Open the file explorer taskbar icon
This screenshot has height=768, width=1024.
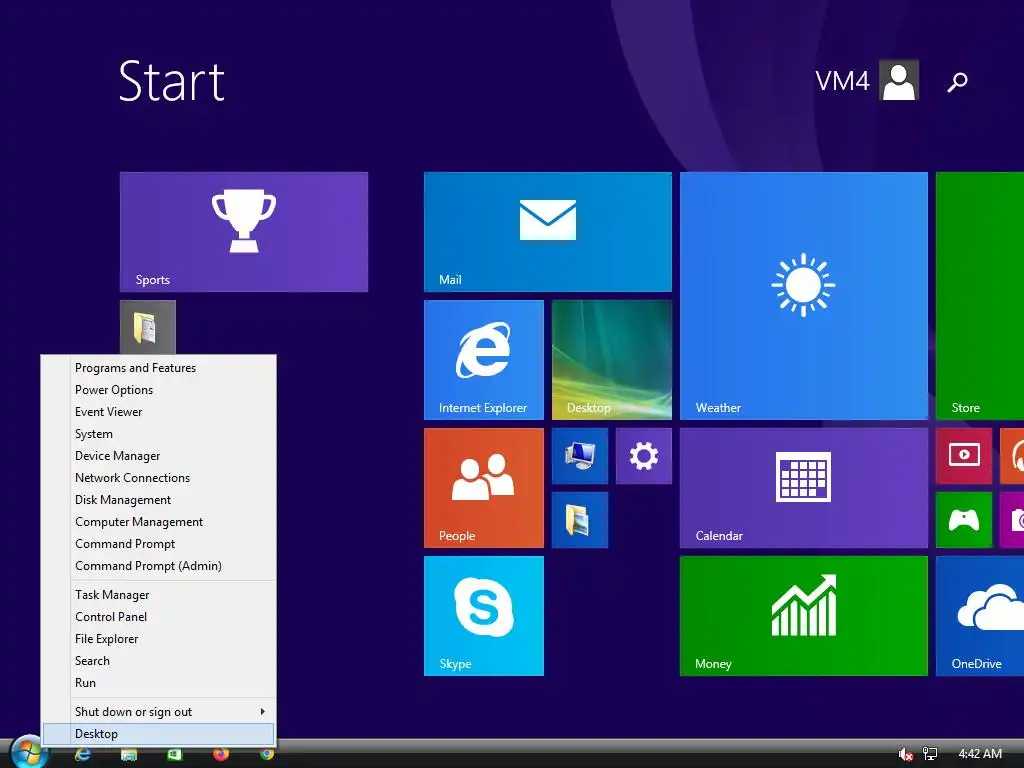point(129,755)
